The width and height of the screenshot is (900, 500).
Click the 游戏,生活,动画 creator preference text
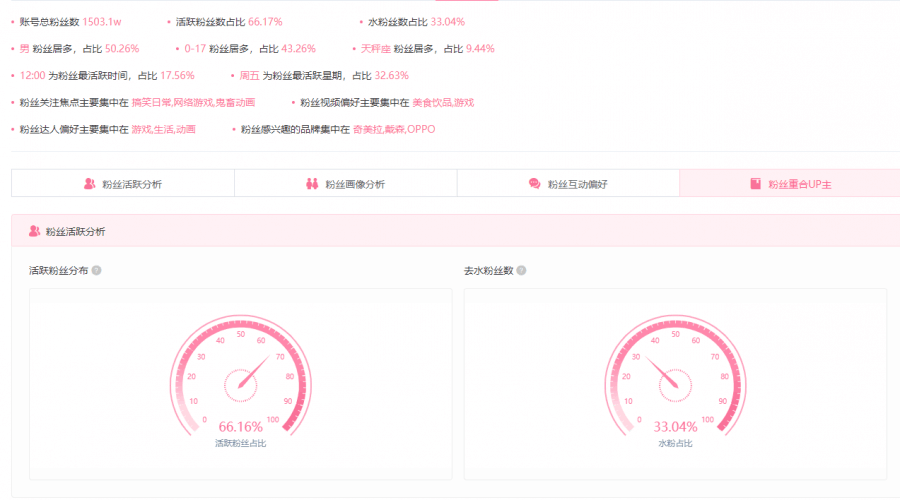click(164, 130)
